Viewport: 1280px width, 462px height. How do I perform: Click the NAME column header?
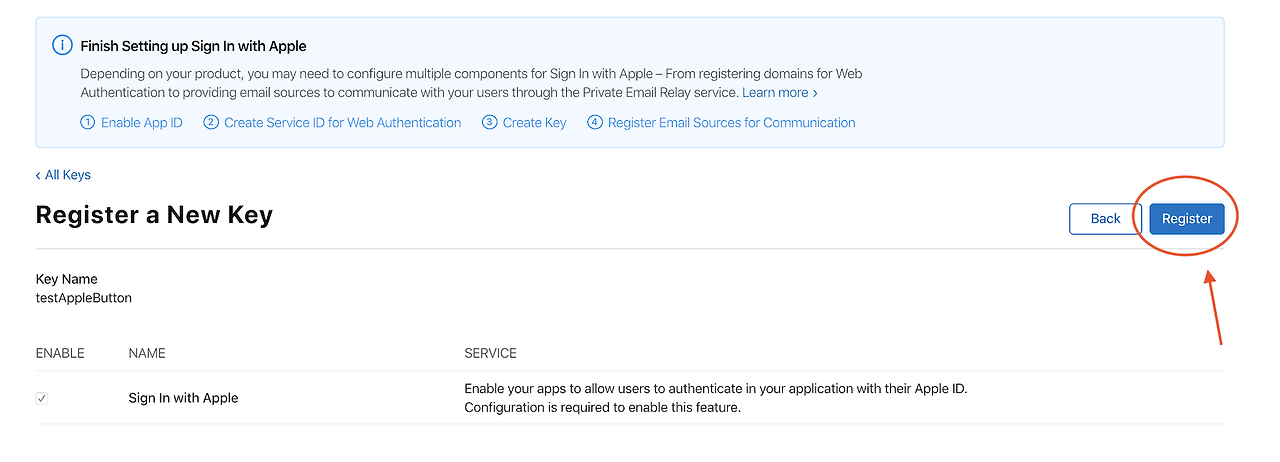click(147, 353)
